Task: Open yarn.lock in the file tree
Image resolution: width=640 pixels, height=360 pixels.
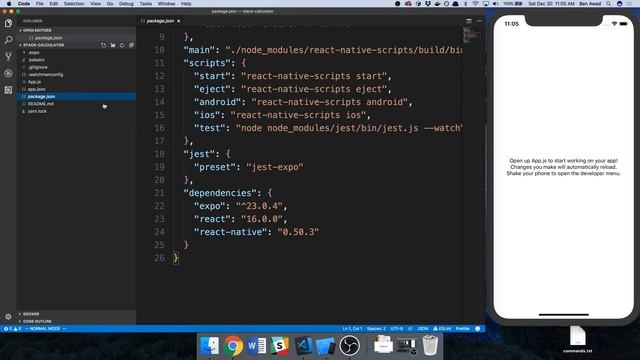Action: click(x=37, y=111)
